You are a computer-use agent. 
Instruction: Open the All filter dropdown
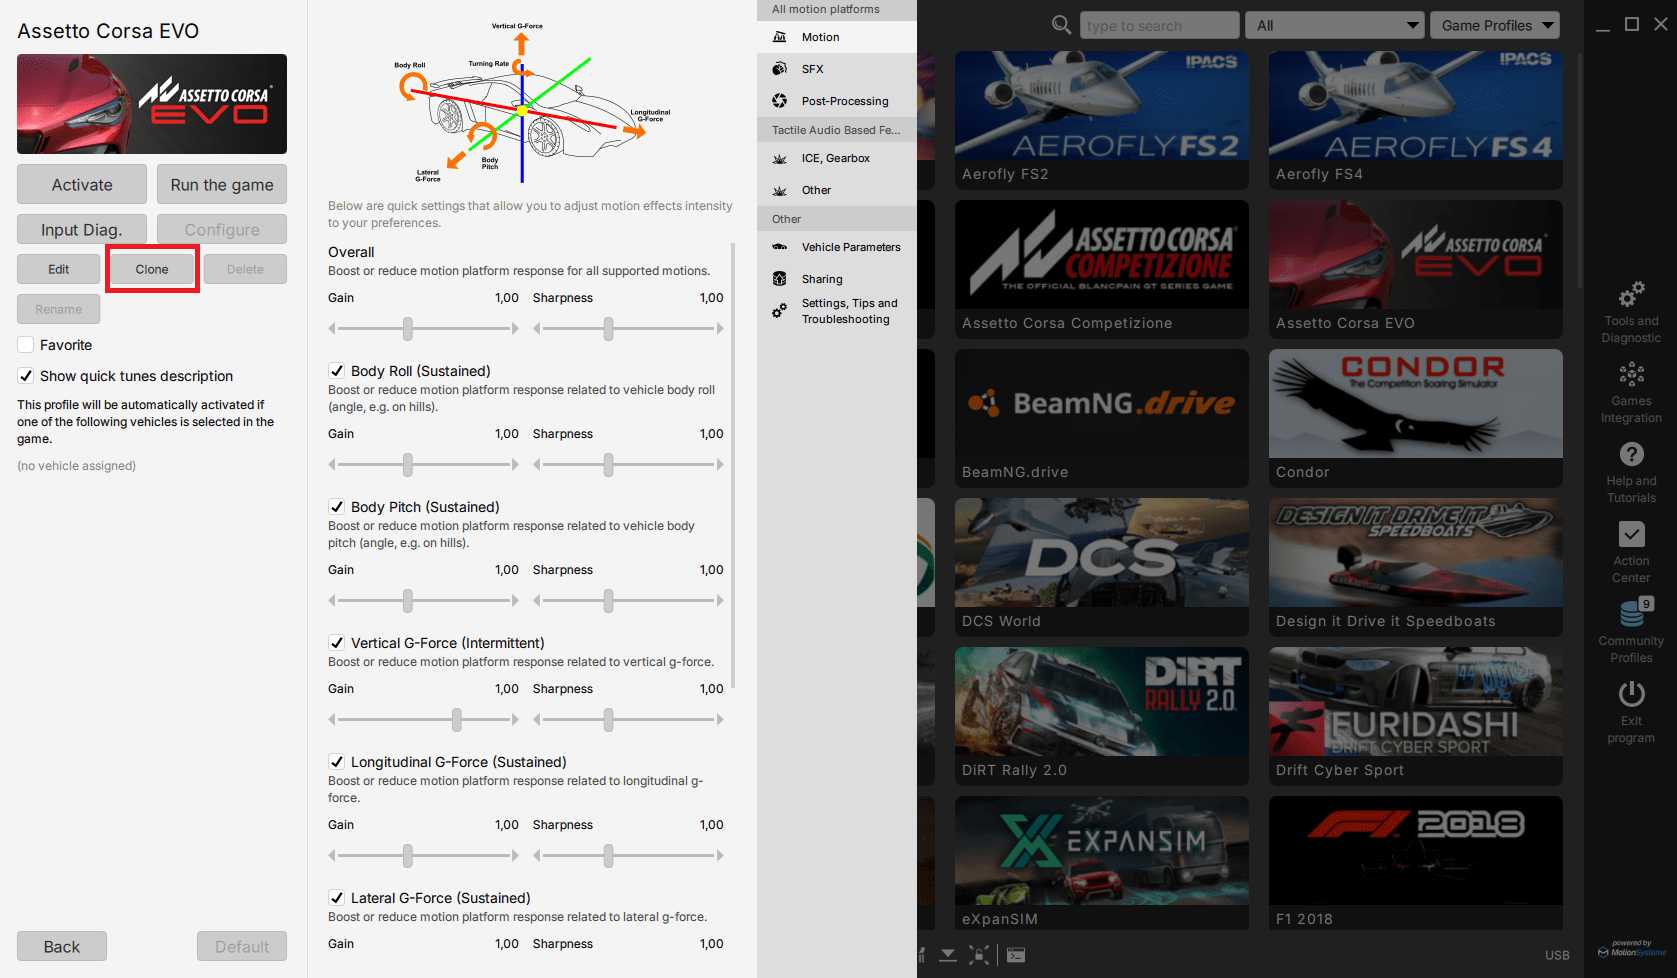point(1334,25)
